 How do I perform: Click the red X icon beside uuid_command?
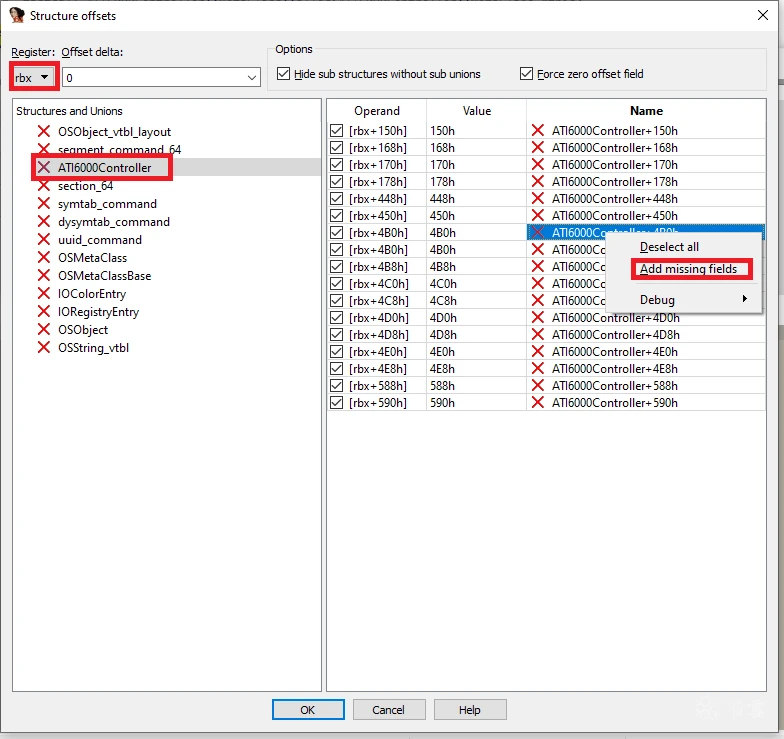pyautogui.click(x=44, y=240)
